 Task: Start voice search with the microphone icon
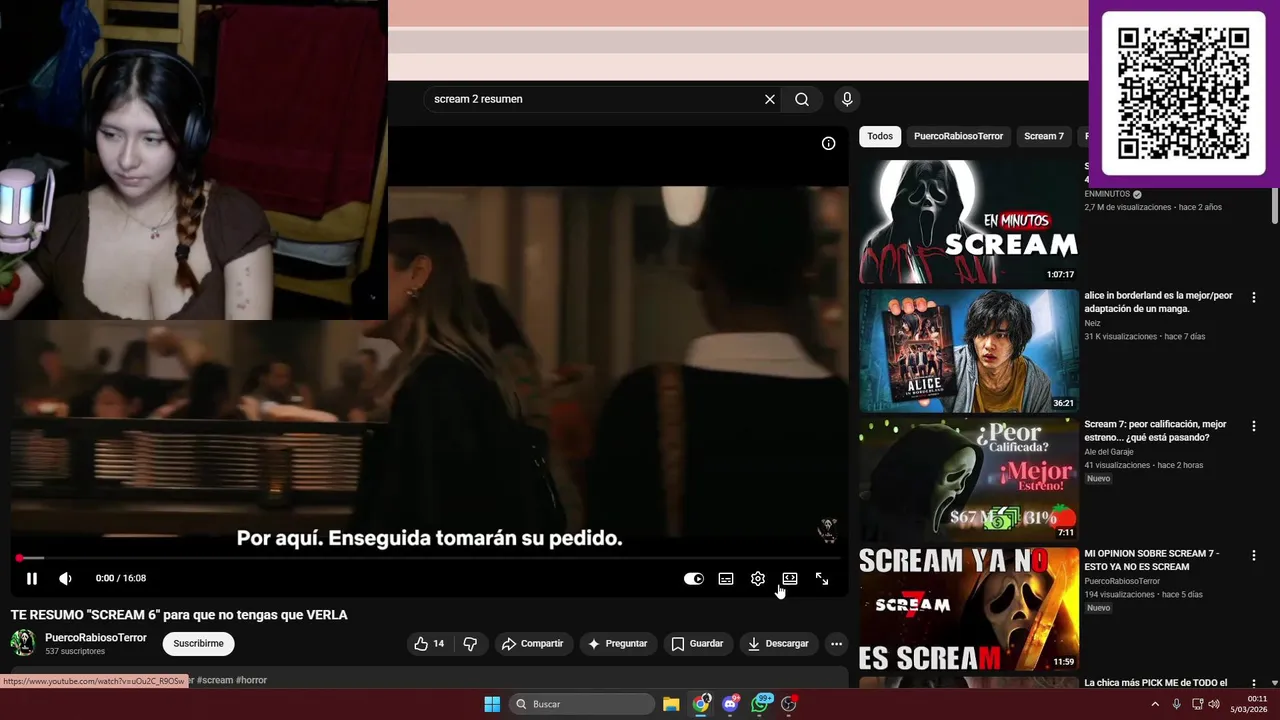click(x=847, y=99)
